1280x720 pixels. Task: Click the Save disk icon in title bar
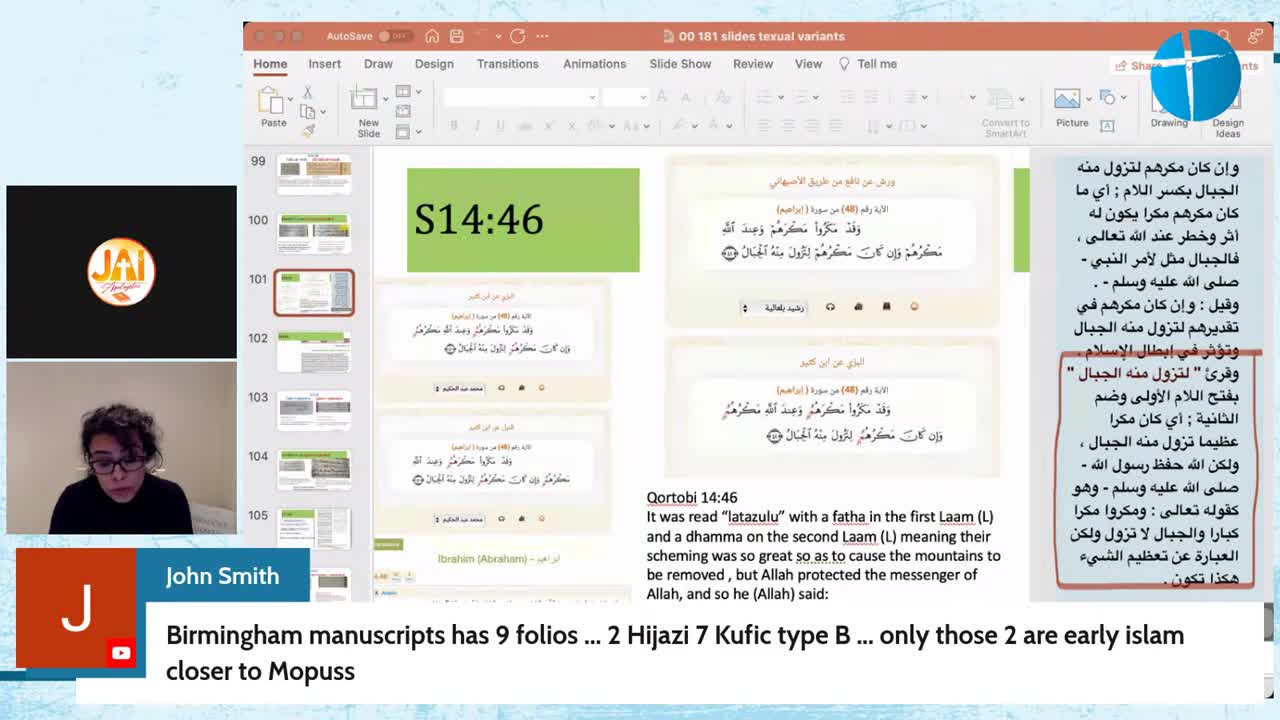456,36
